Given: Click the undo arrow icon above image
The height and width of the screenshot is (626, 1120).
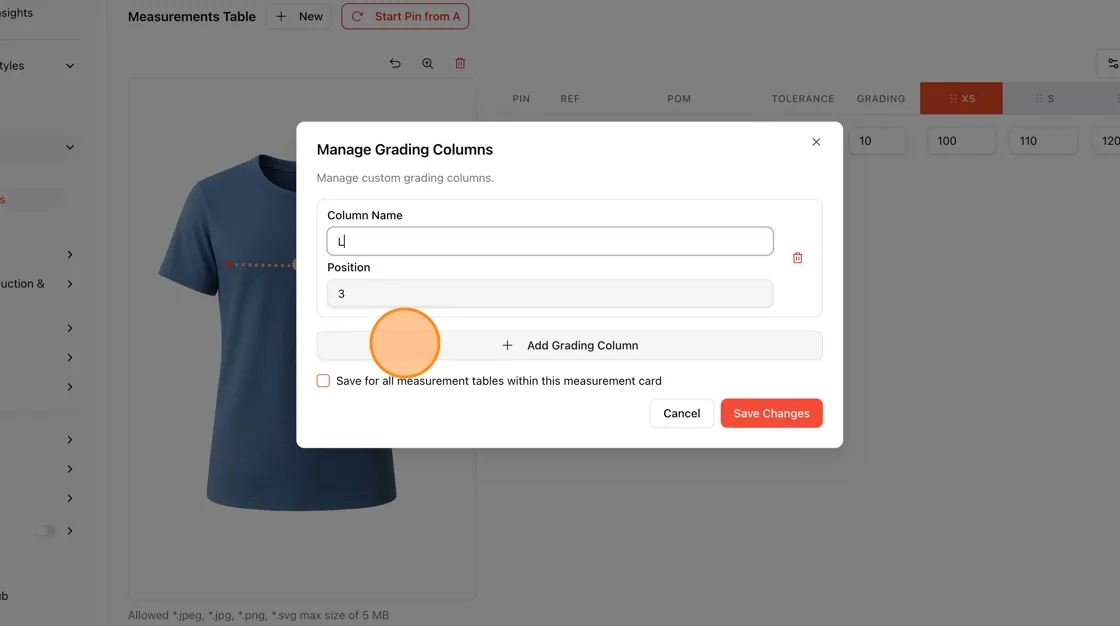Looking at the screenshot, I should coord(395,64).
